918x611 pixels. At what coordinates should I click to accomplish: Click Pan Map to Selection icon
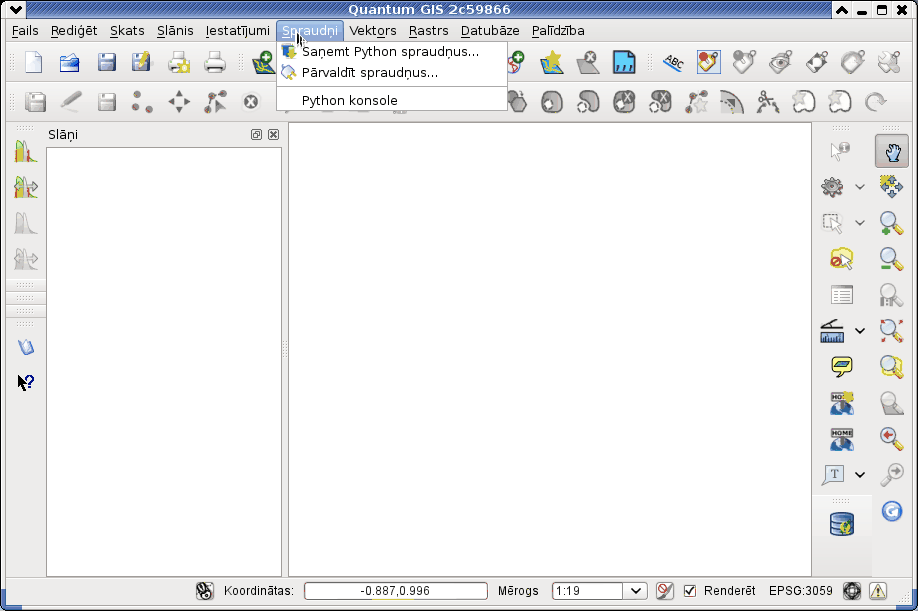(x=892, y=187)
